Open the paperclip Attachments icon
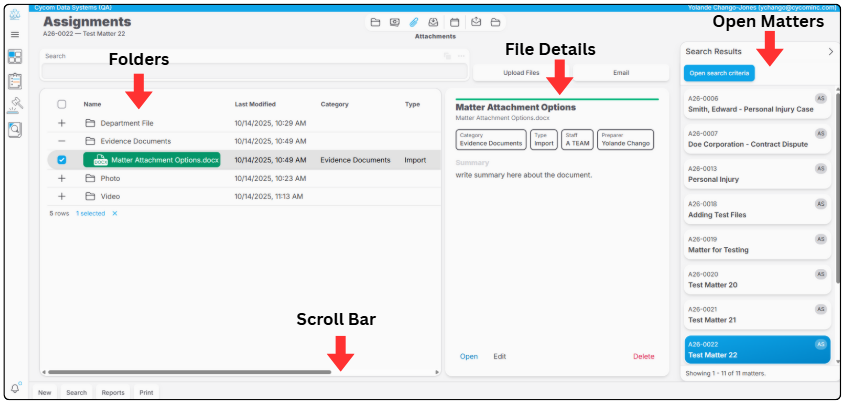The width and height of the screenshot is (843, 405). coord(413,23)
